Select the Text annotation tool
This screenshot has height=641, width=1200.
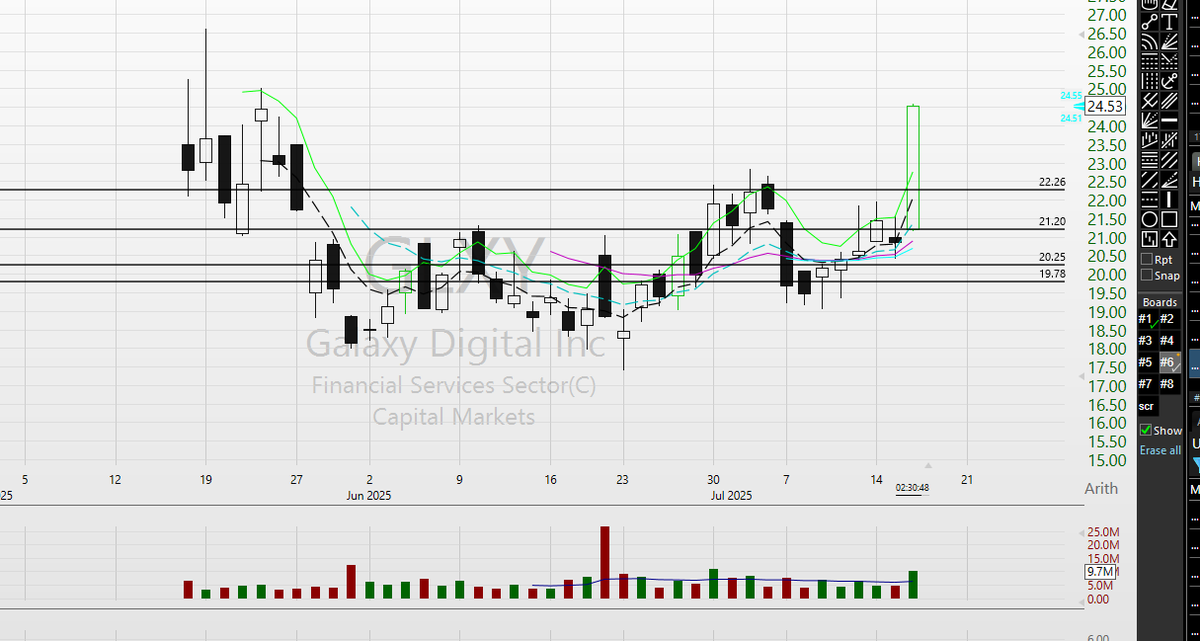pyautogui.click(x=1169, y=22)
